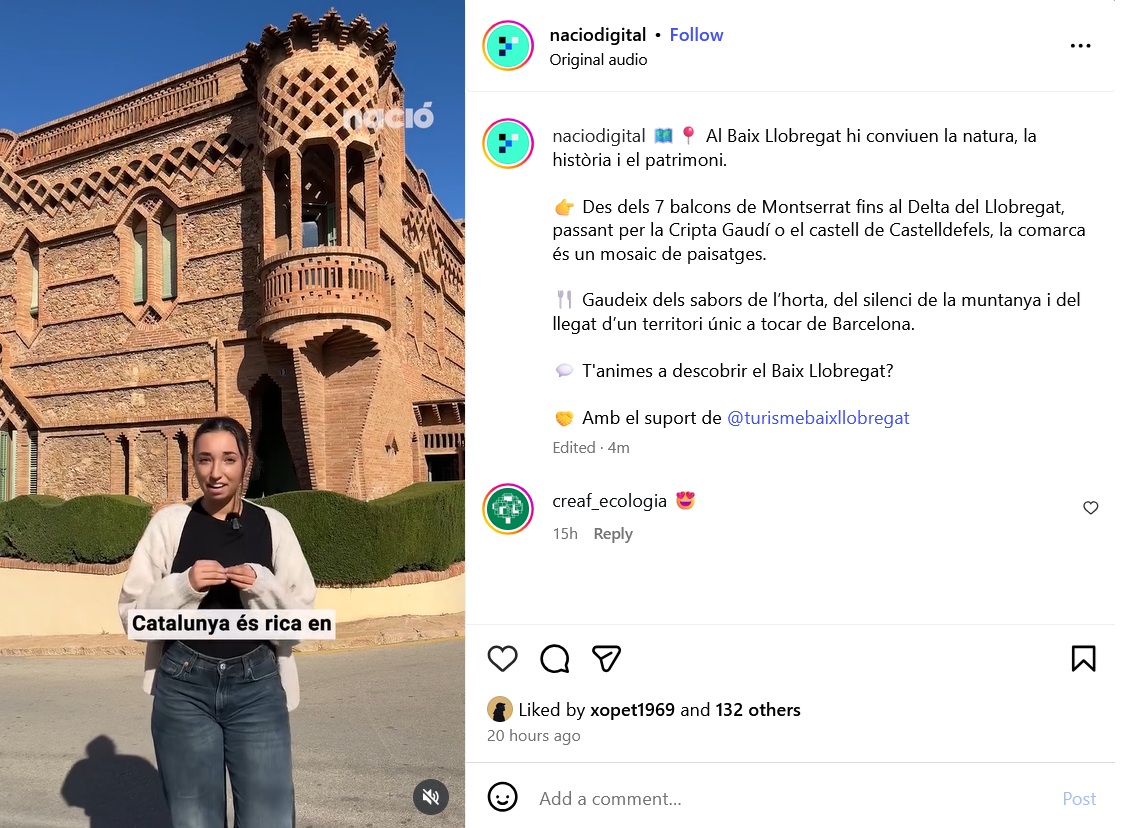
Task: Open the Original audio link
Action: 598,59
